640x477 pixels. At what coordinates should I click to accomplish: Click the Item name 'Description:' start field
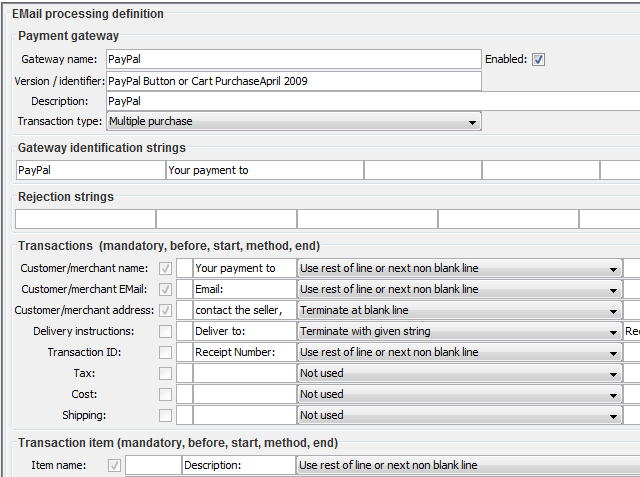(239, 466)
